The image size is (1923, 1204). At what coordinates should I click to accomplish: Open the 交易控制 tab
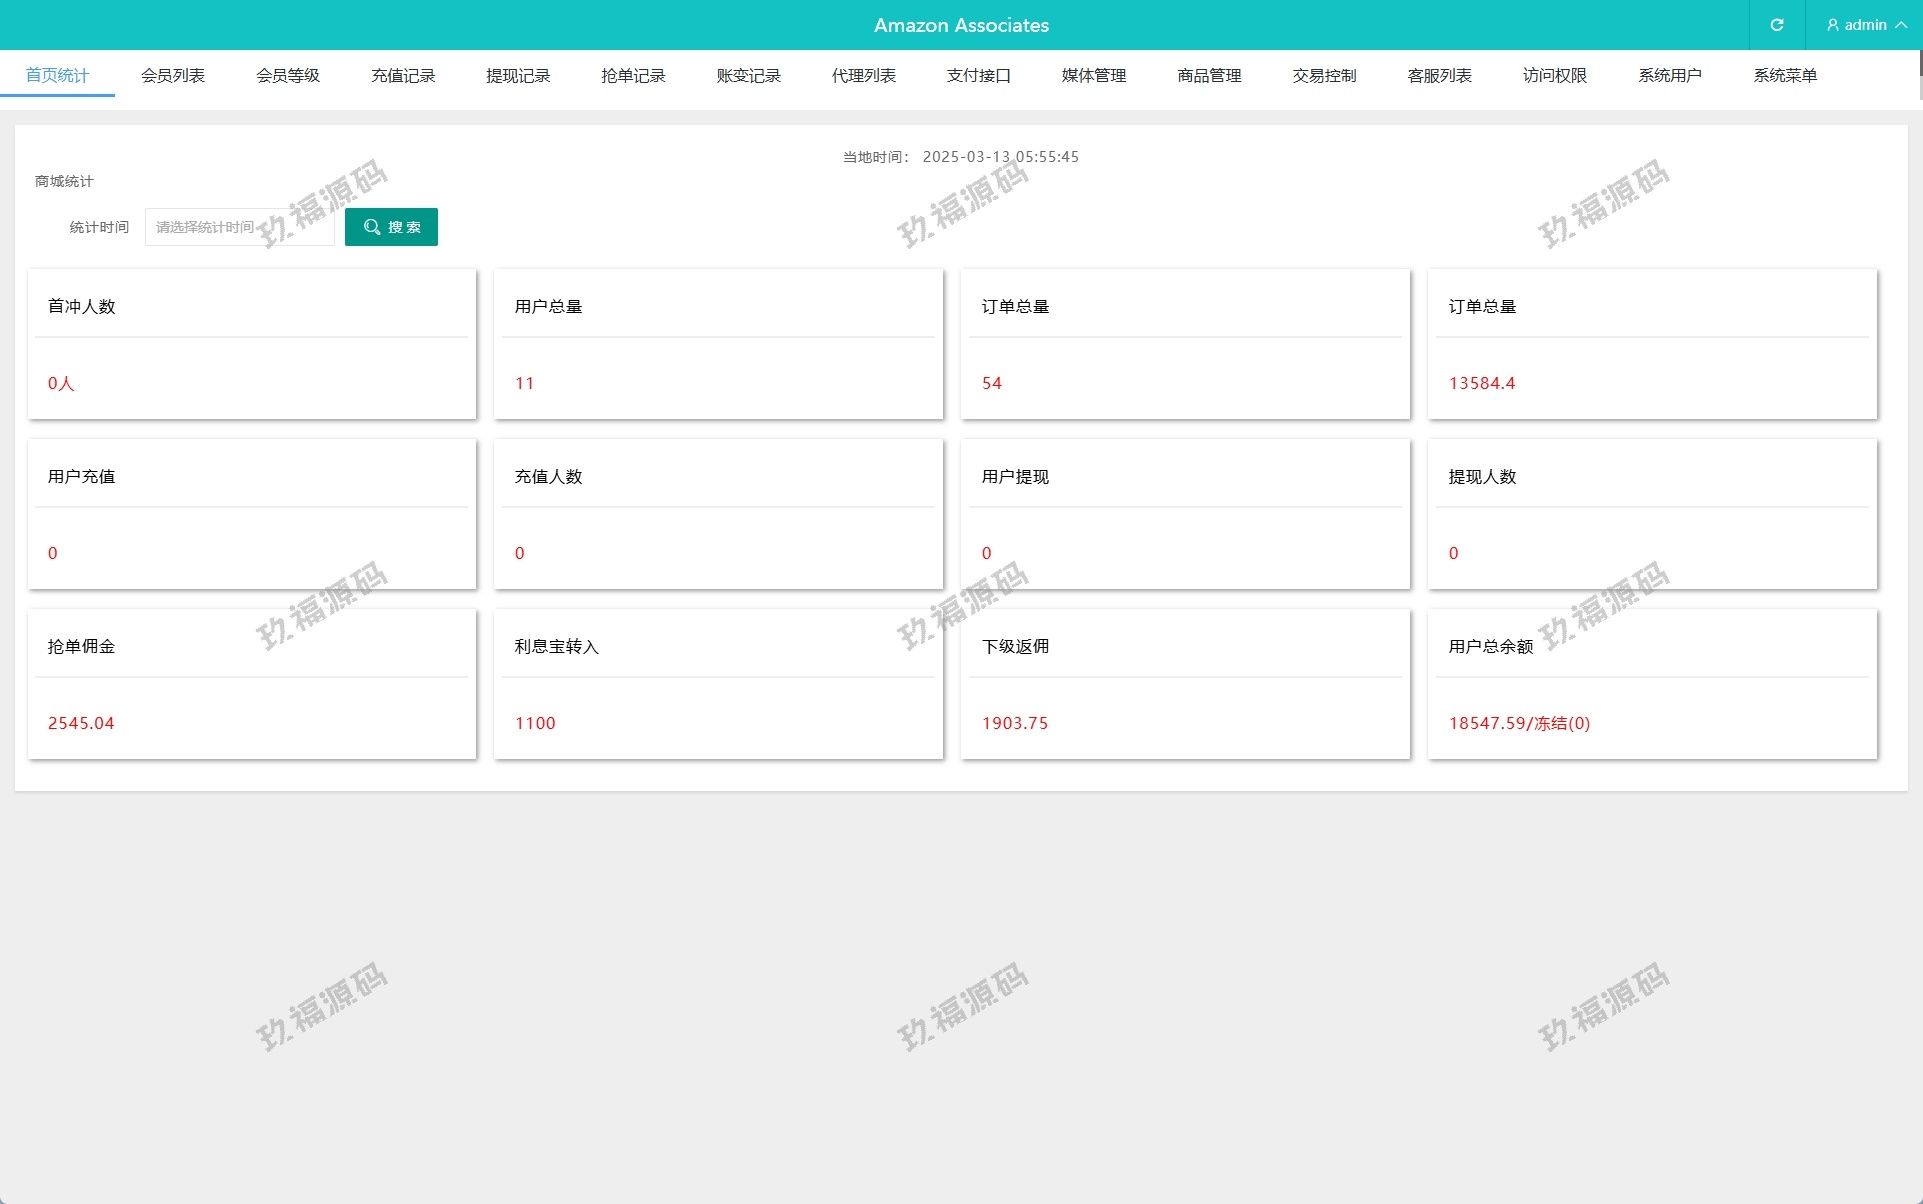[1324, 75]
